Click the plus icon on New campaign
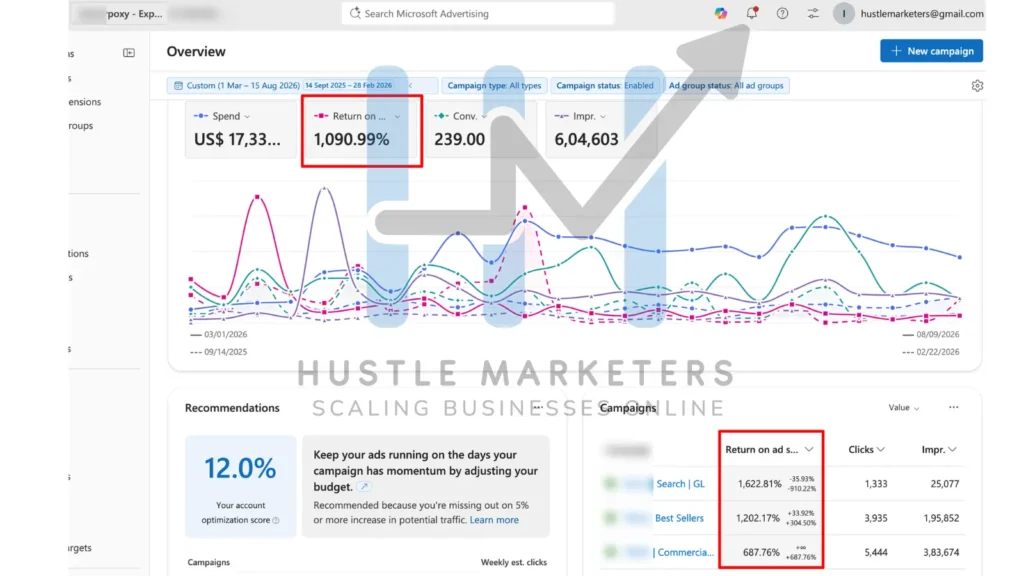This screenshot has width=1024, height=576. (896, 51)
